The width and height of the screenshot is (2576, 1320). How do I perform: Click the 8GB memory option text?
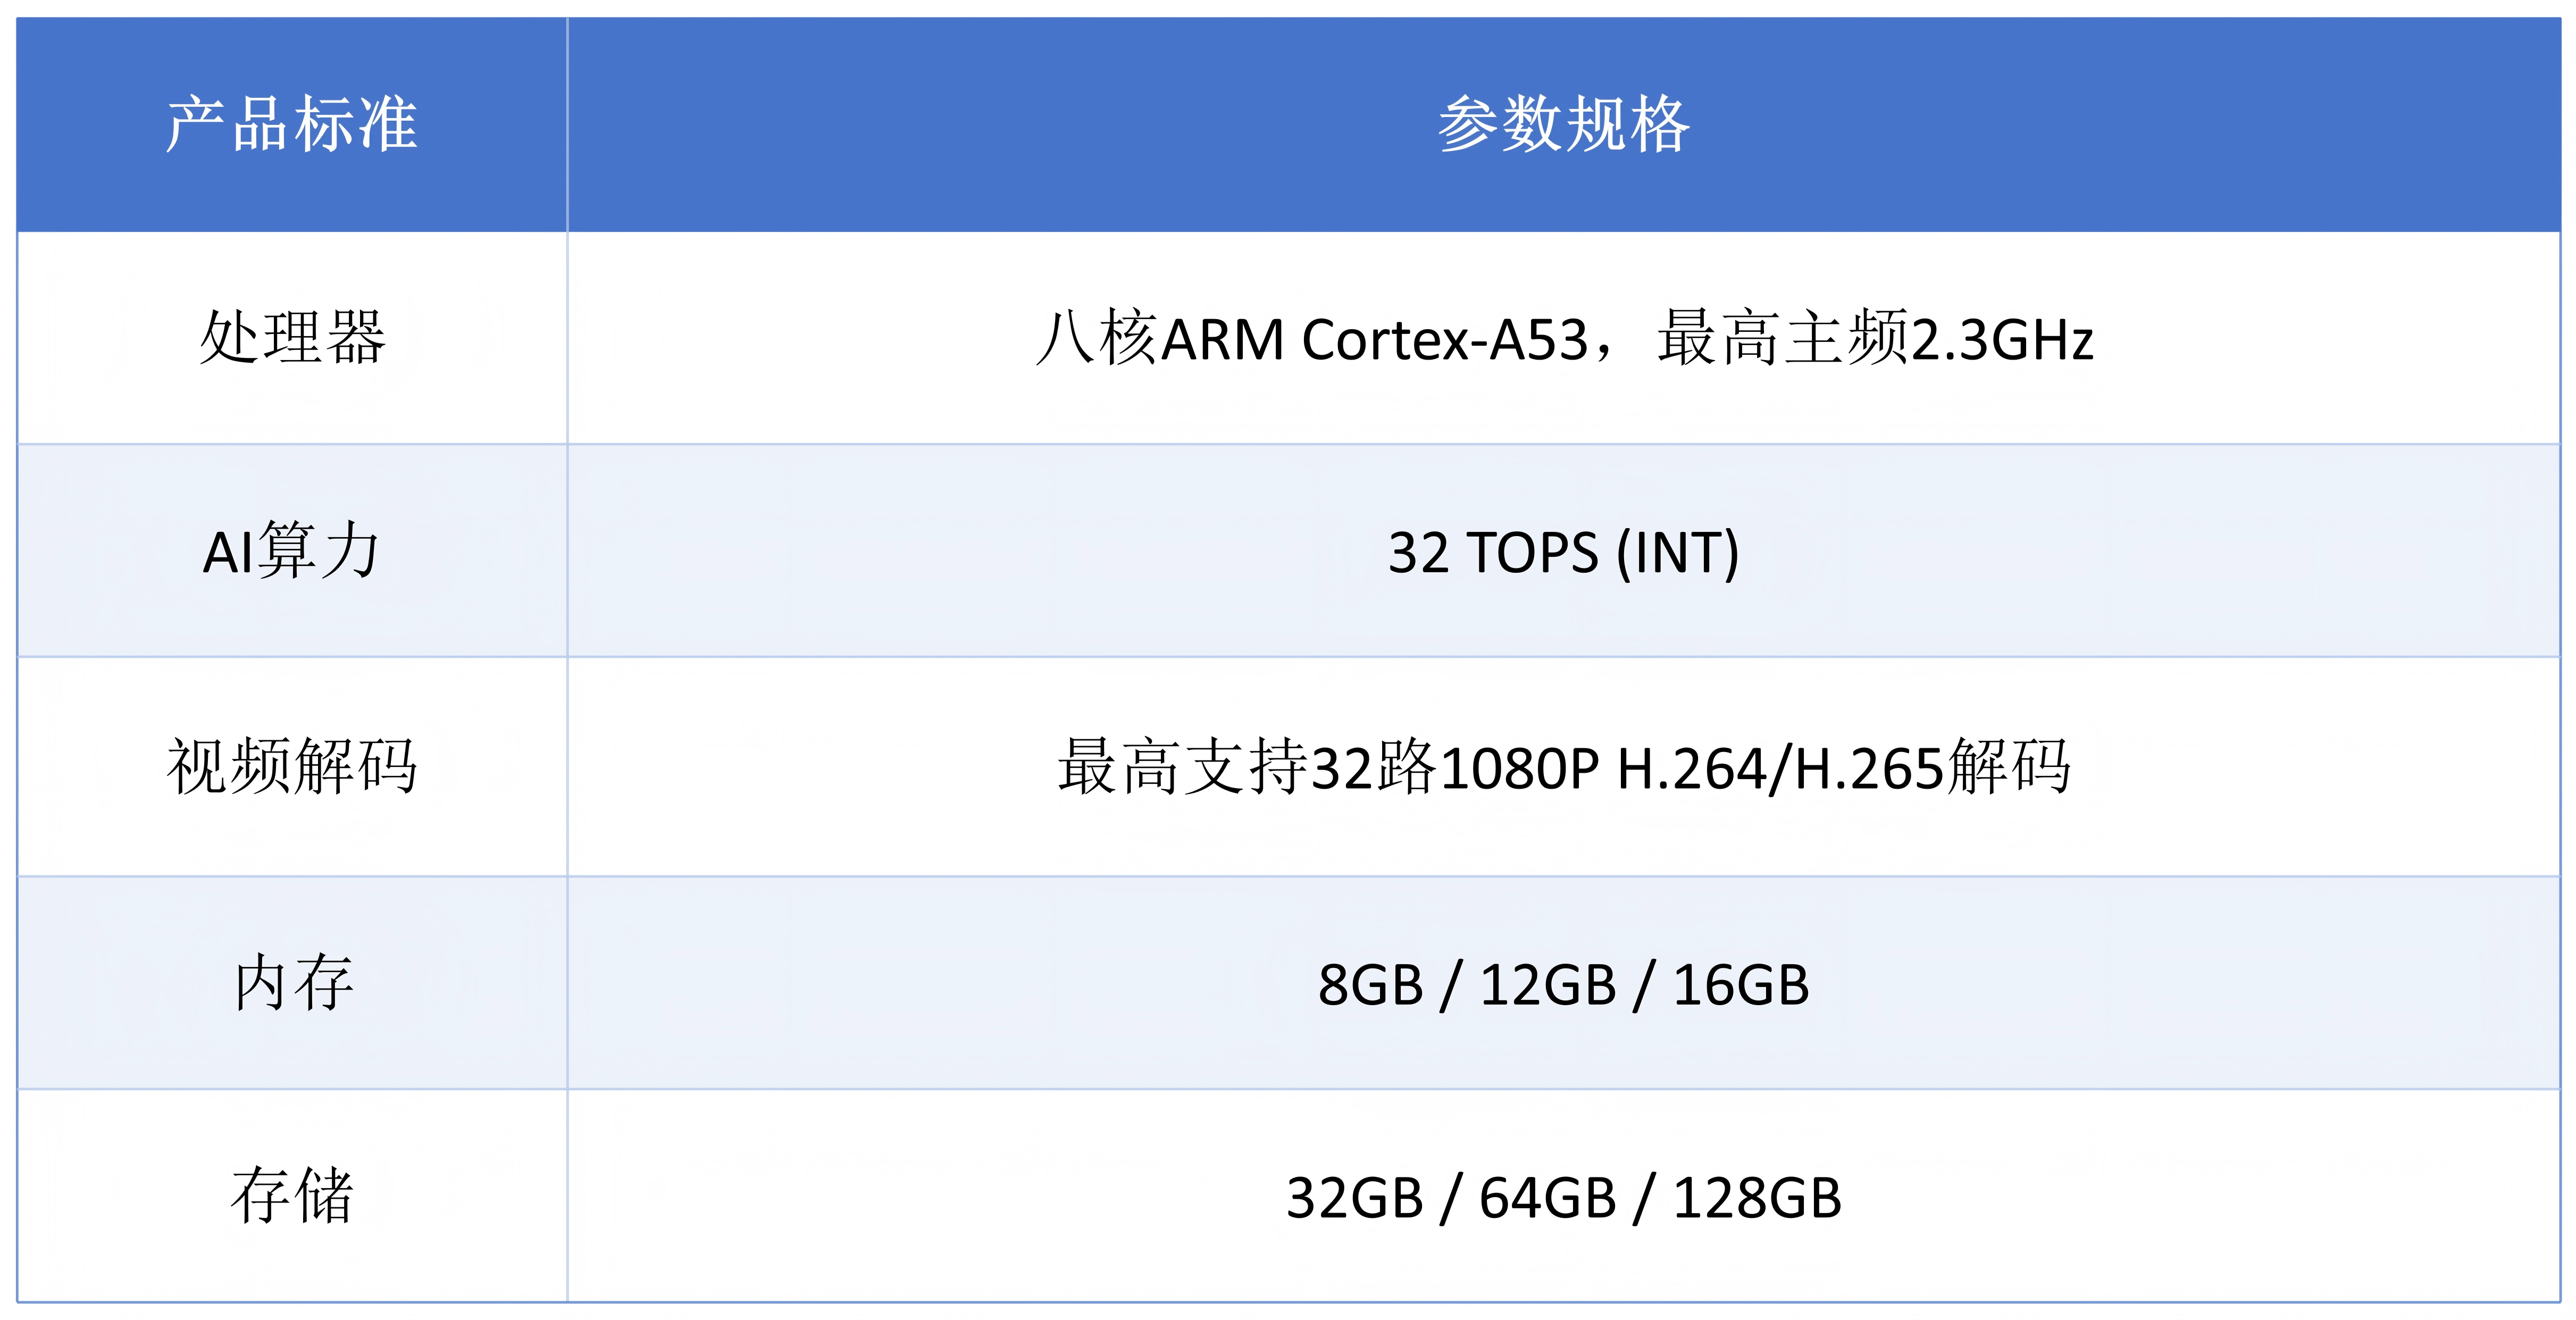[x=1370, y=985]
